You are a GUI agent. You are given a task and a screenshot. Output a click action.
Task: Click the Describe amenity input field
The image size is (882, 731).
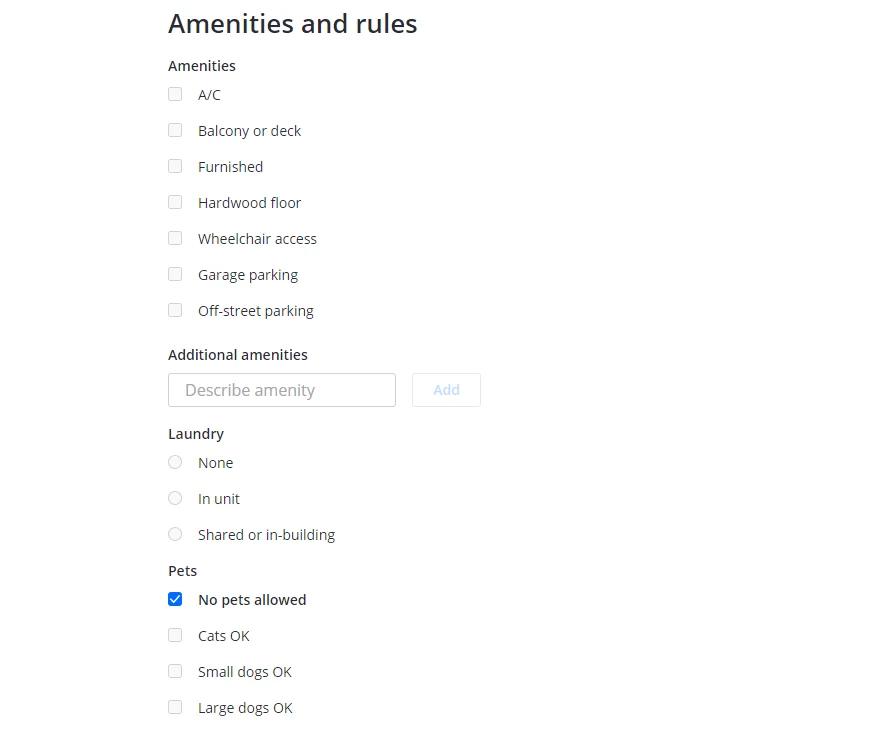coord(281,390)
